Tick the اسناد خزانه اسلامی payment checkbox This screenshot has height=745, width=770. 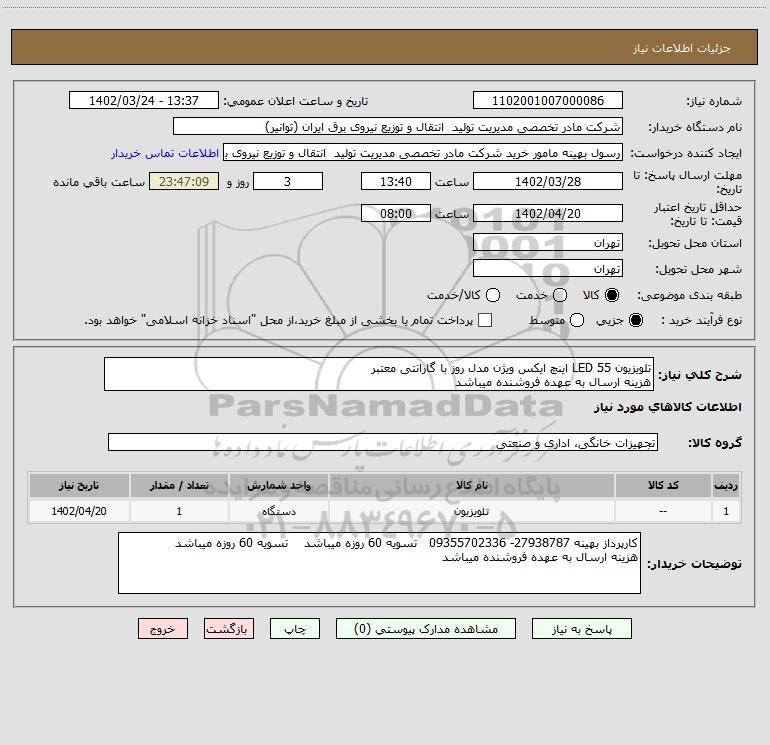pyautogui.click(x=485, y=320)
